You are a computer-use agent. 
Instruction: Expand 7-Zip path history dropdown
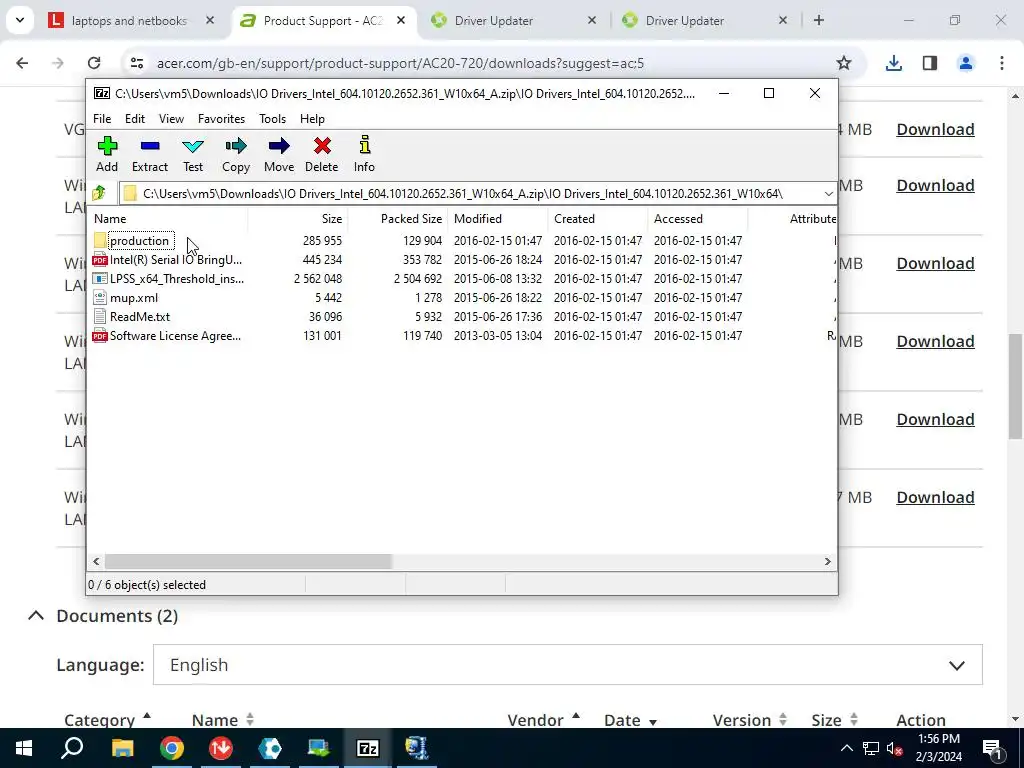tap(828, 193)
